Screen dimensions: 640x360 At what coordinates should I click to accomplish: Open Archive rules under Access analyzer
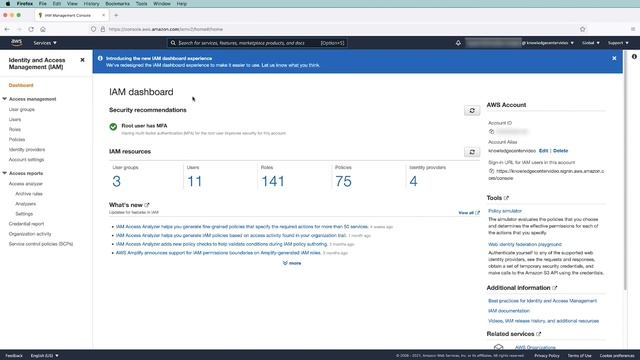coord(29,194)
